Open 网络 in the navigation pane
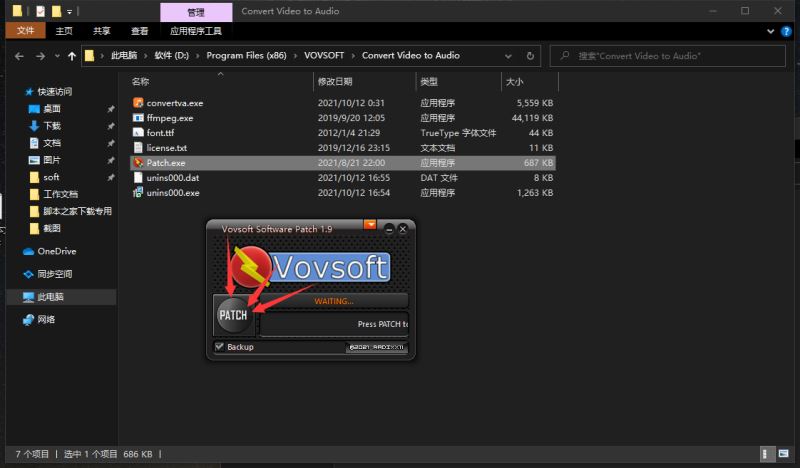The image size is (800, 468). pyautogui.click(x=46, y=319)
